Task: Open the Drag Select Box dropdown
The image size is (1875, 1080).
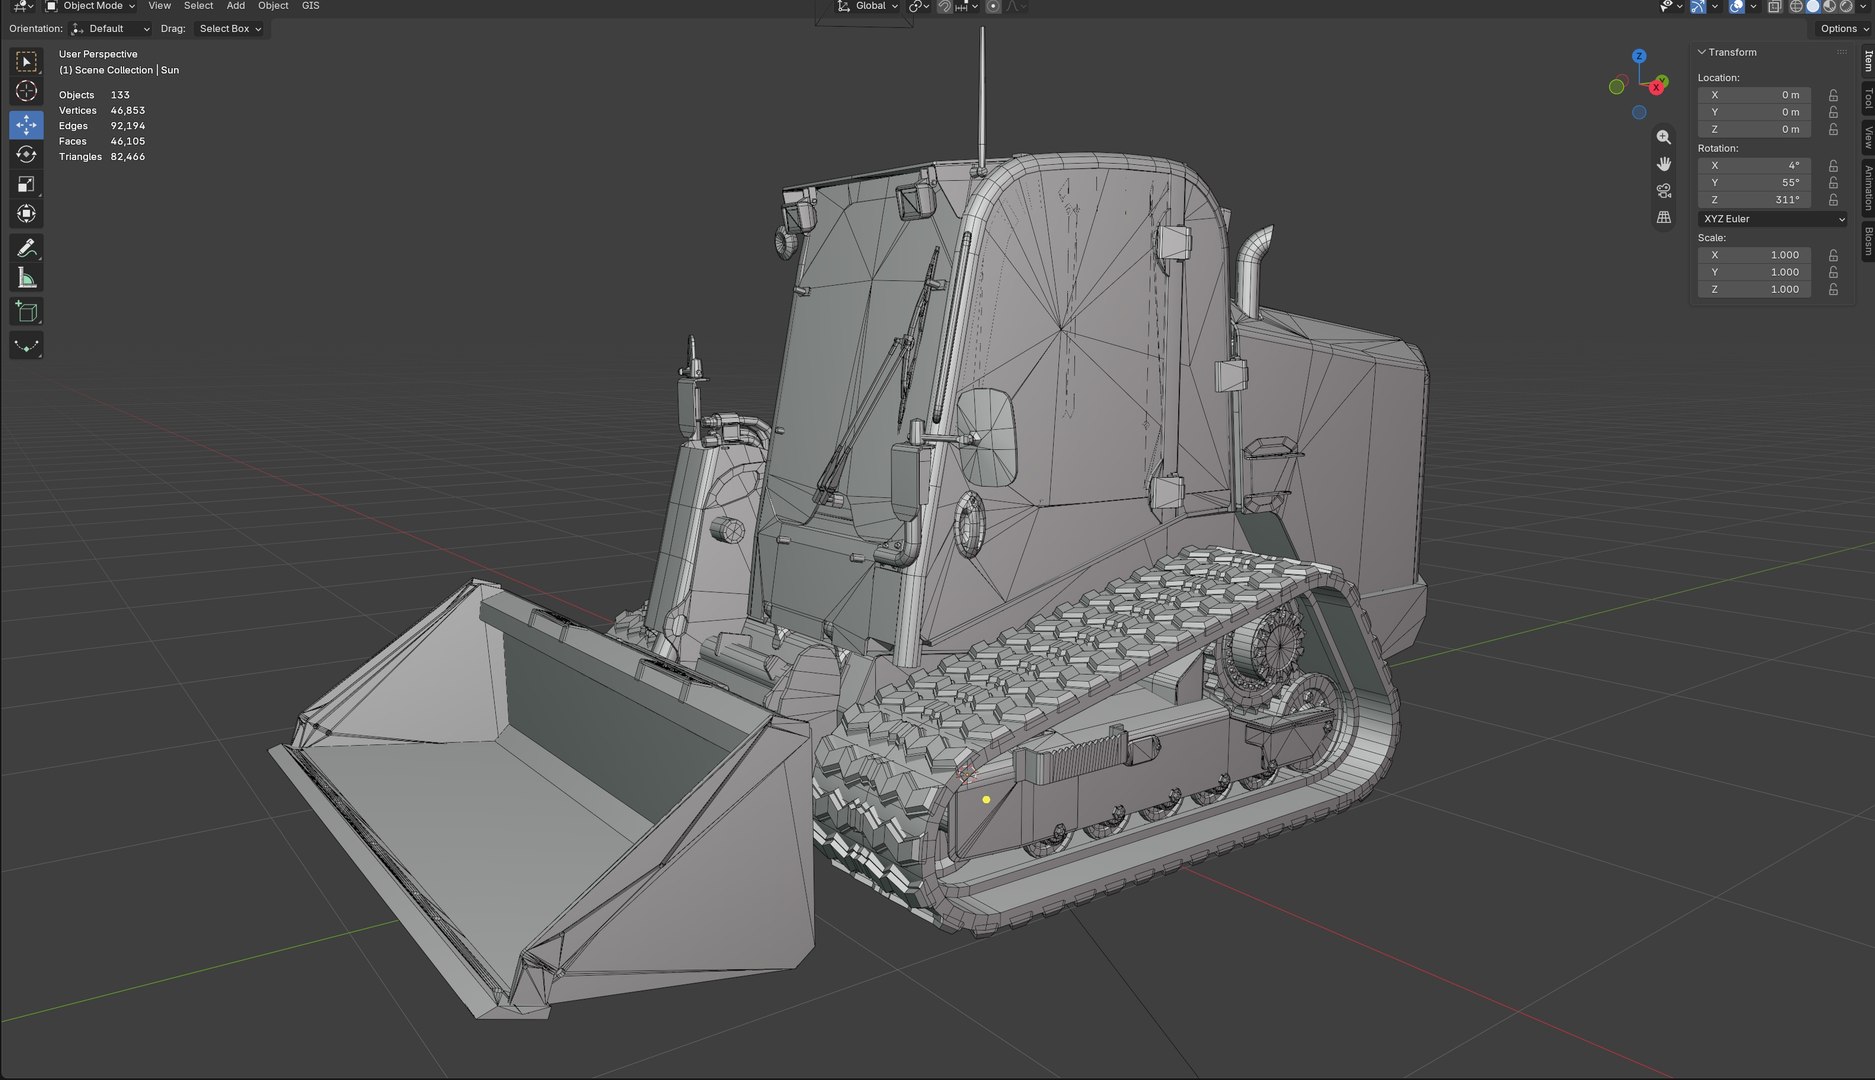Action: [x=230, y=29]
